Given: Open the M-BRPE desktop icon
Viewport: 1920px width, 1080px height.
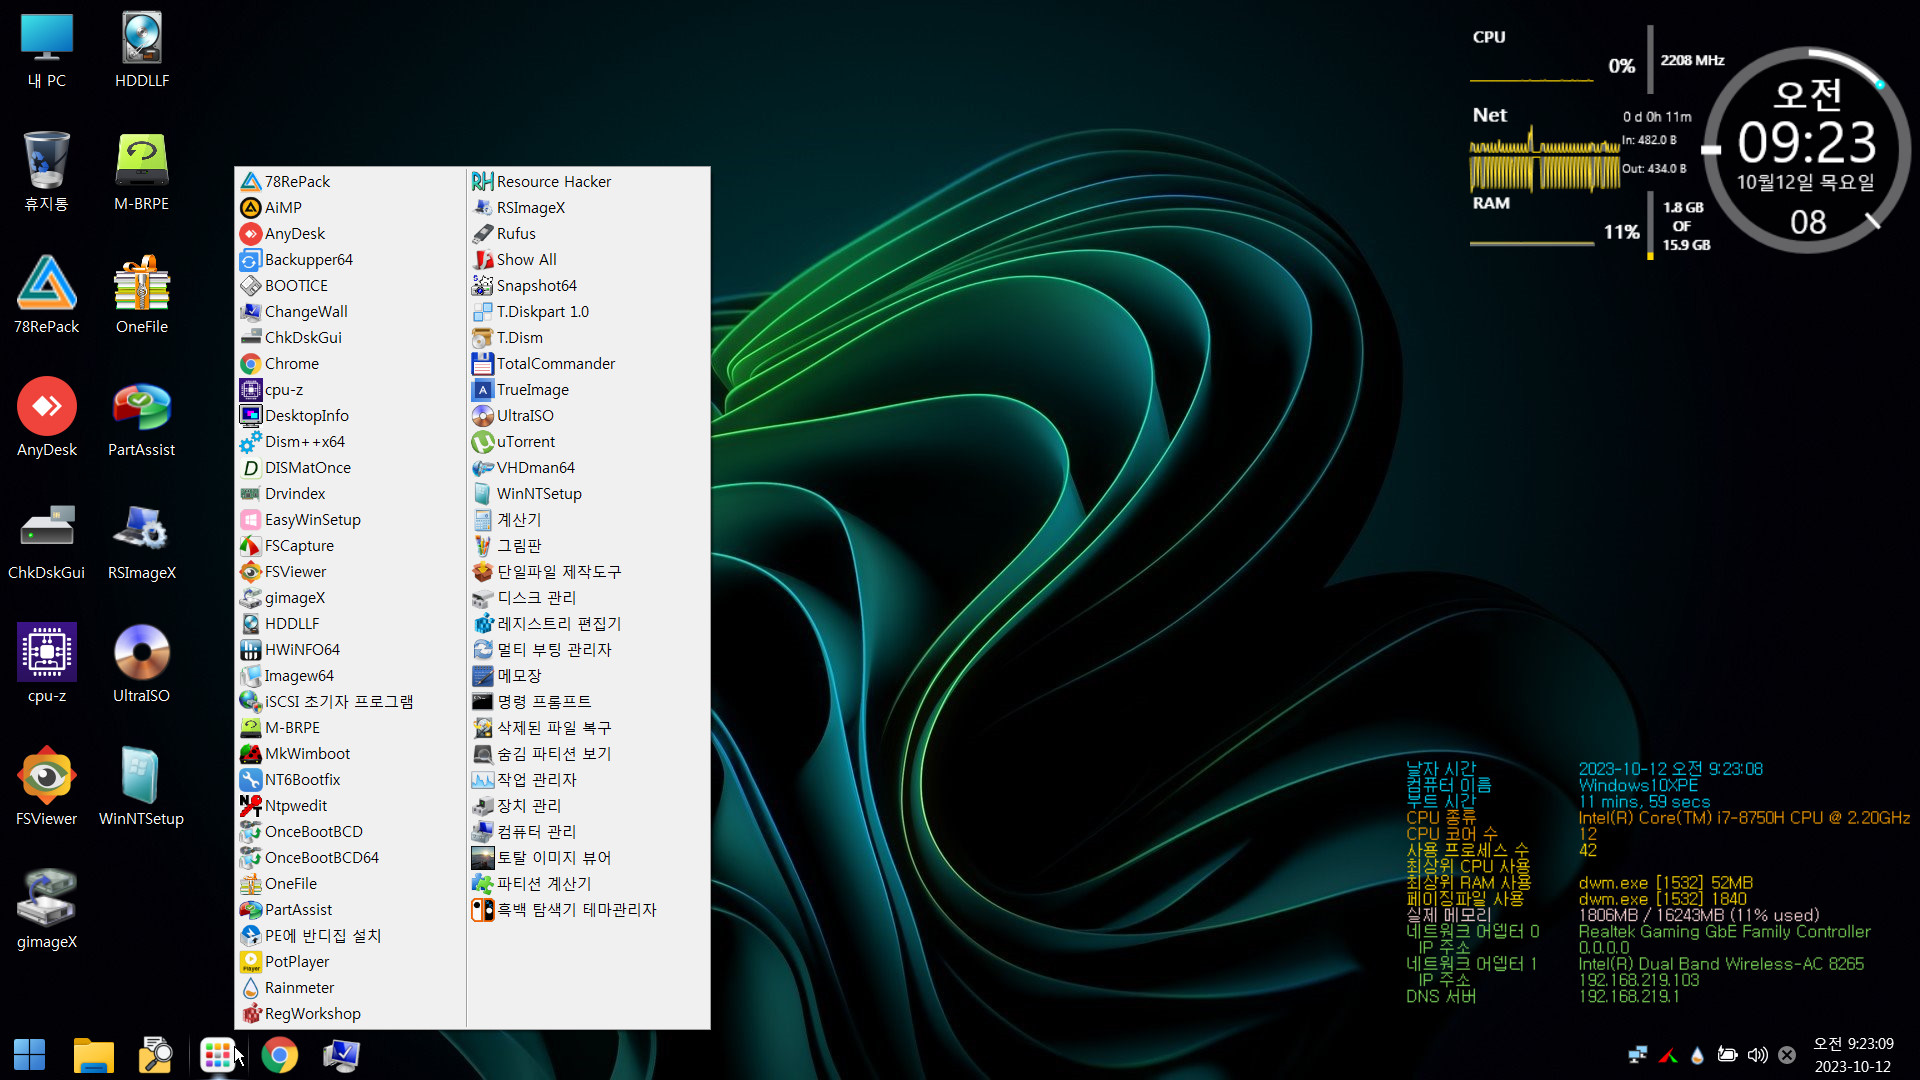Looking at the screenshot, I should pos(141,173).
